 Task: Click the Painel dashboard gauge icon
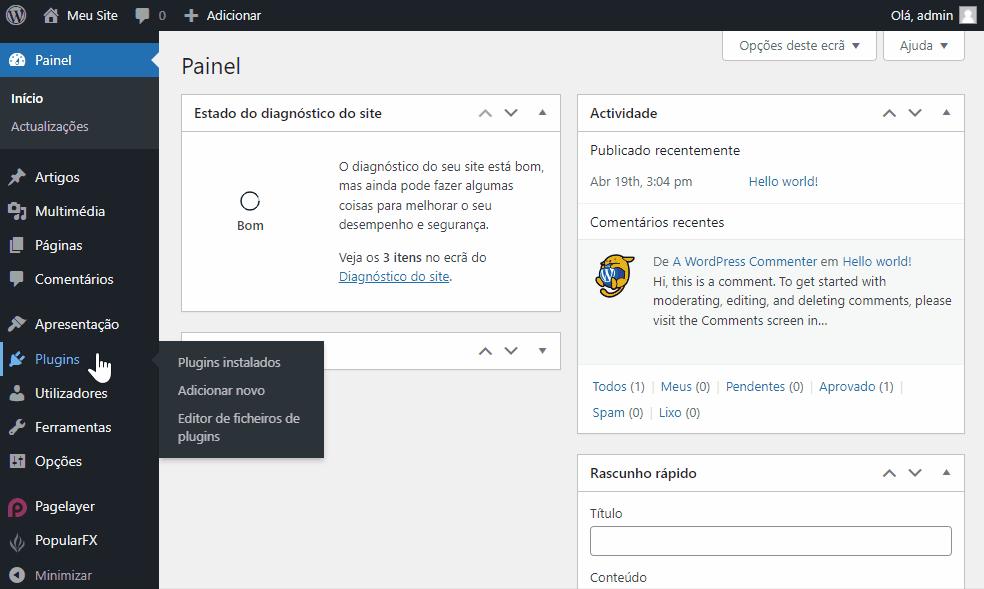[18, 60]
